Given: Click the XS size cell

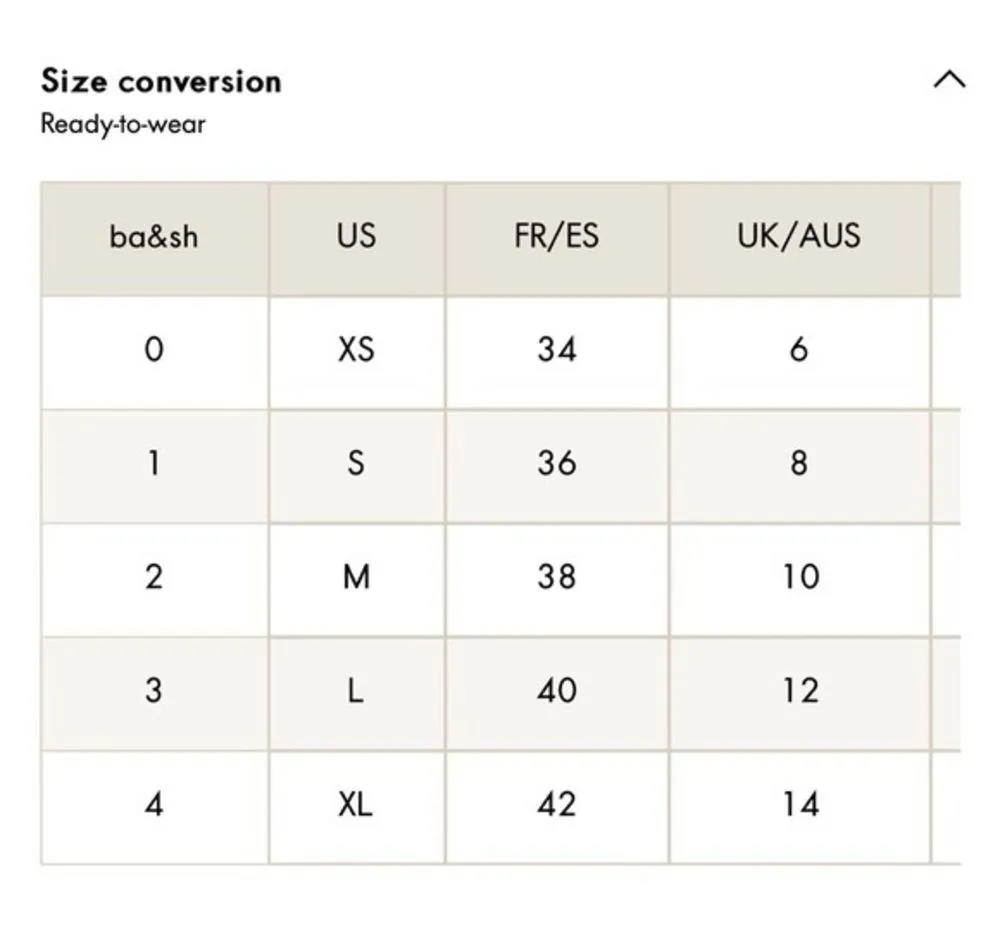Looking at the screenshot, I should pyautogui.click(x=356, y=350).
